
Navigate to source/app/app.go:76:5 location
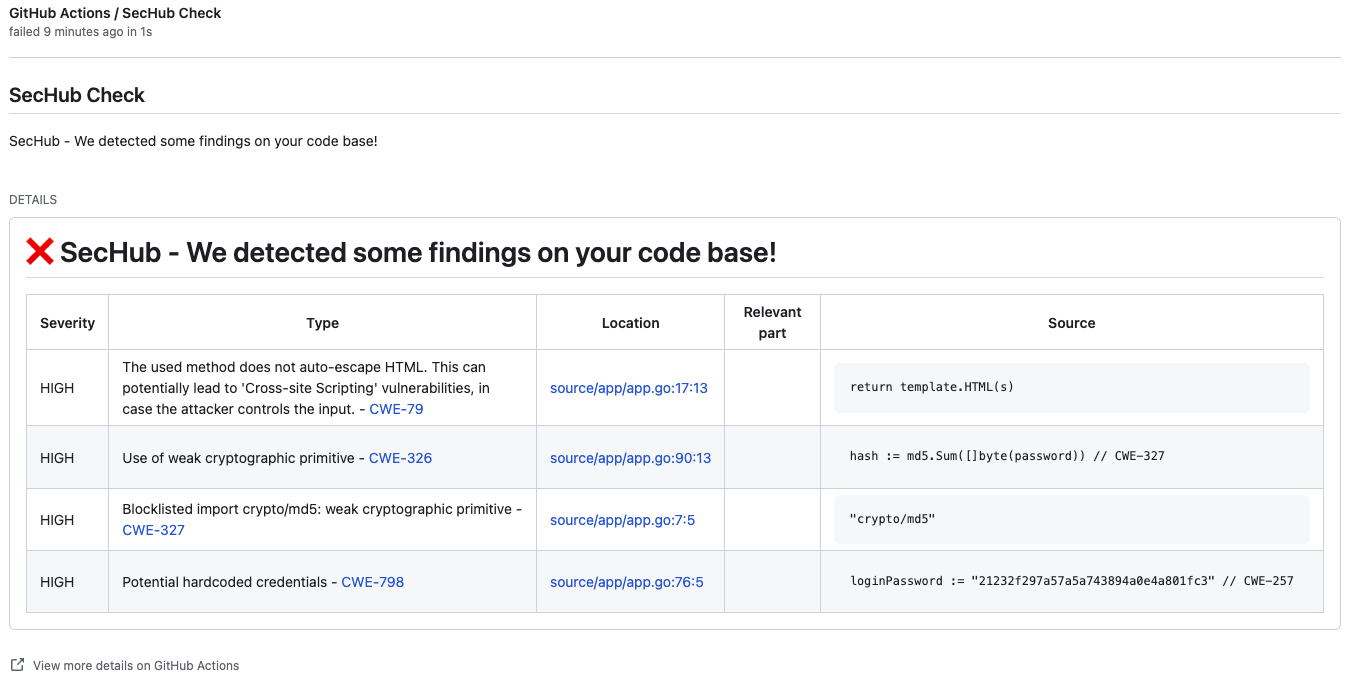coord(626,582)
